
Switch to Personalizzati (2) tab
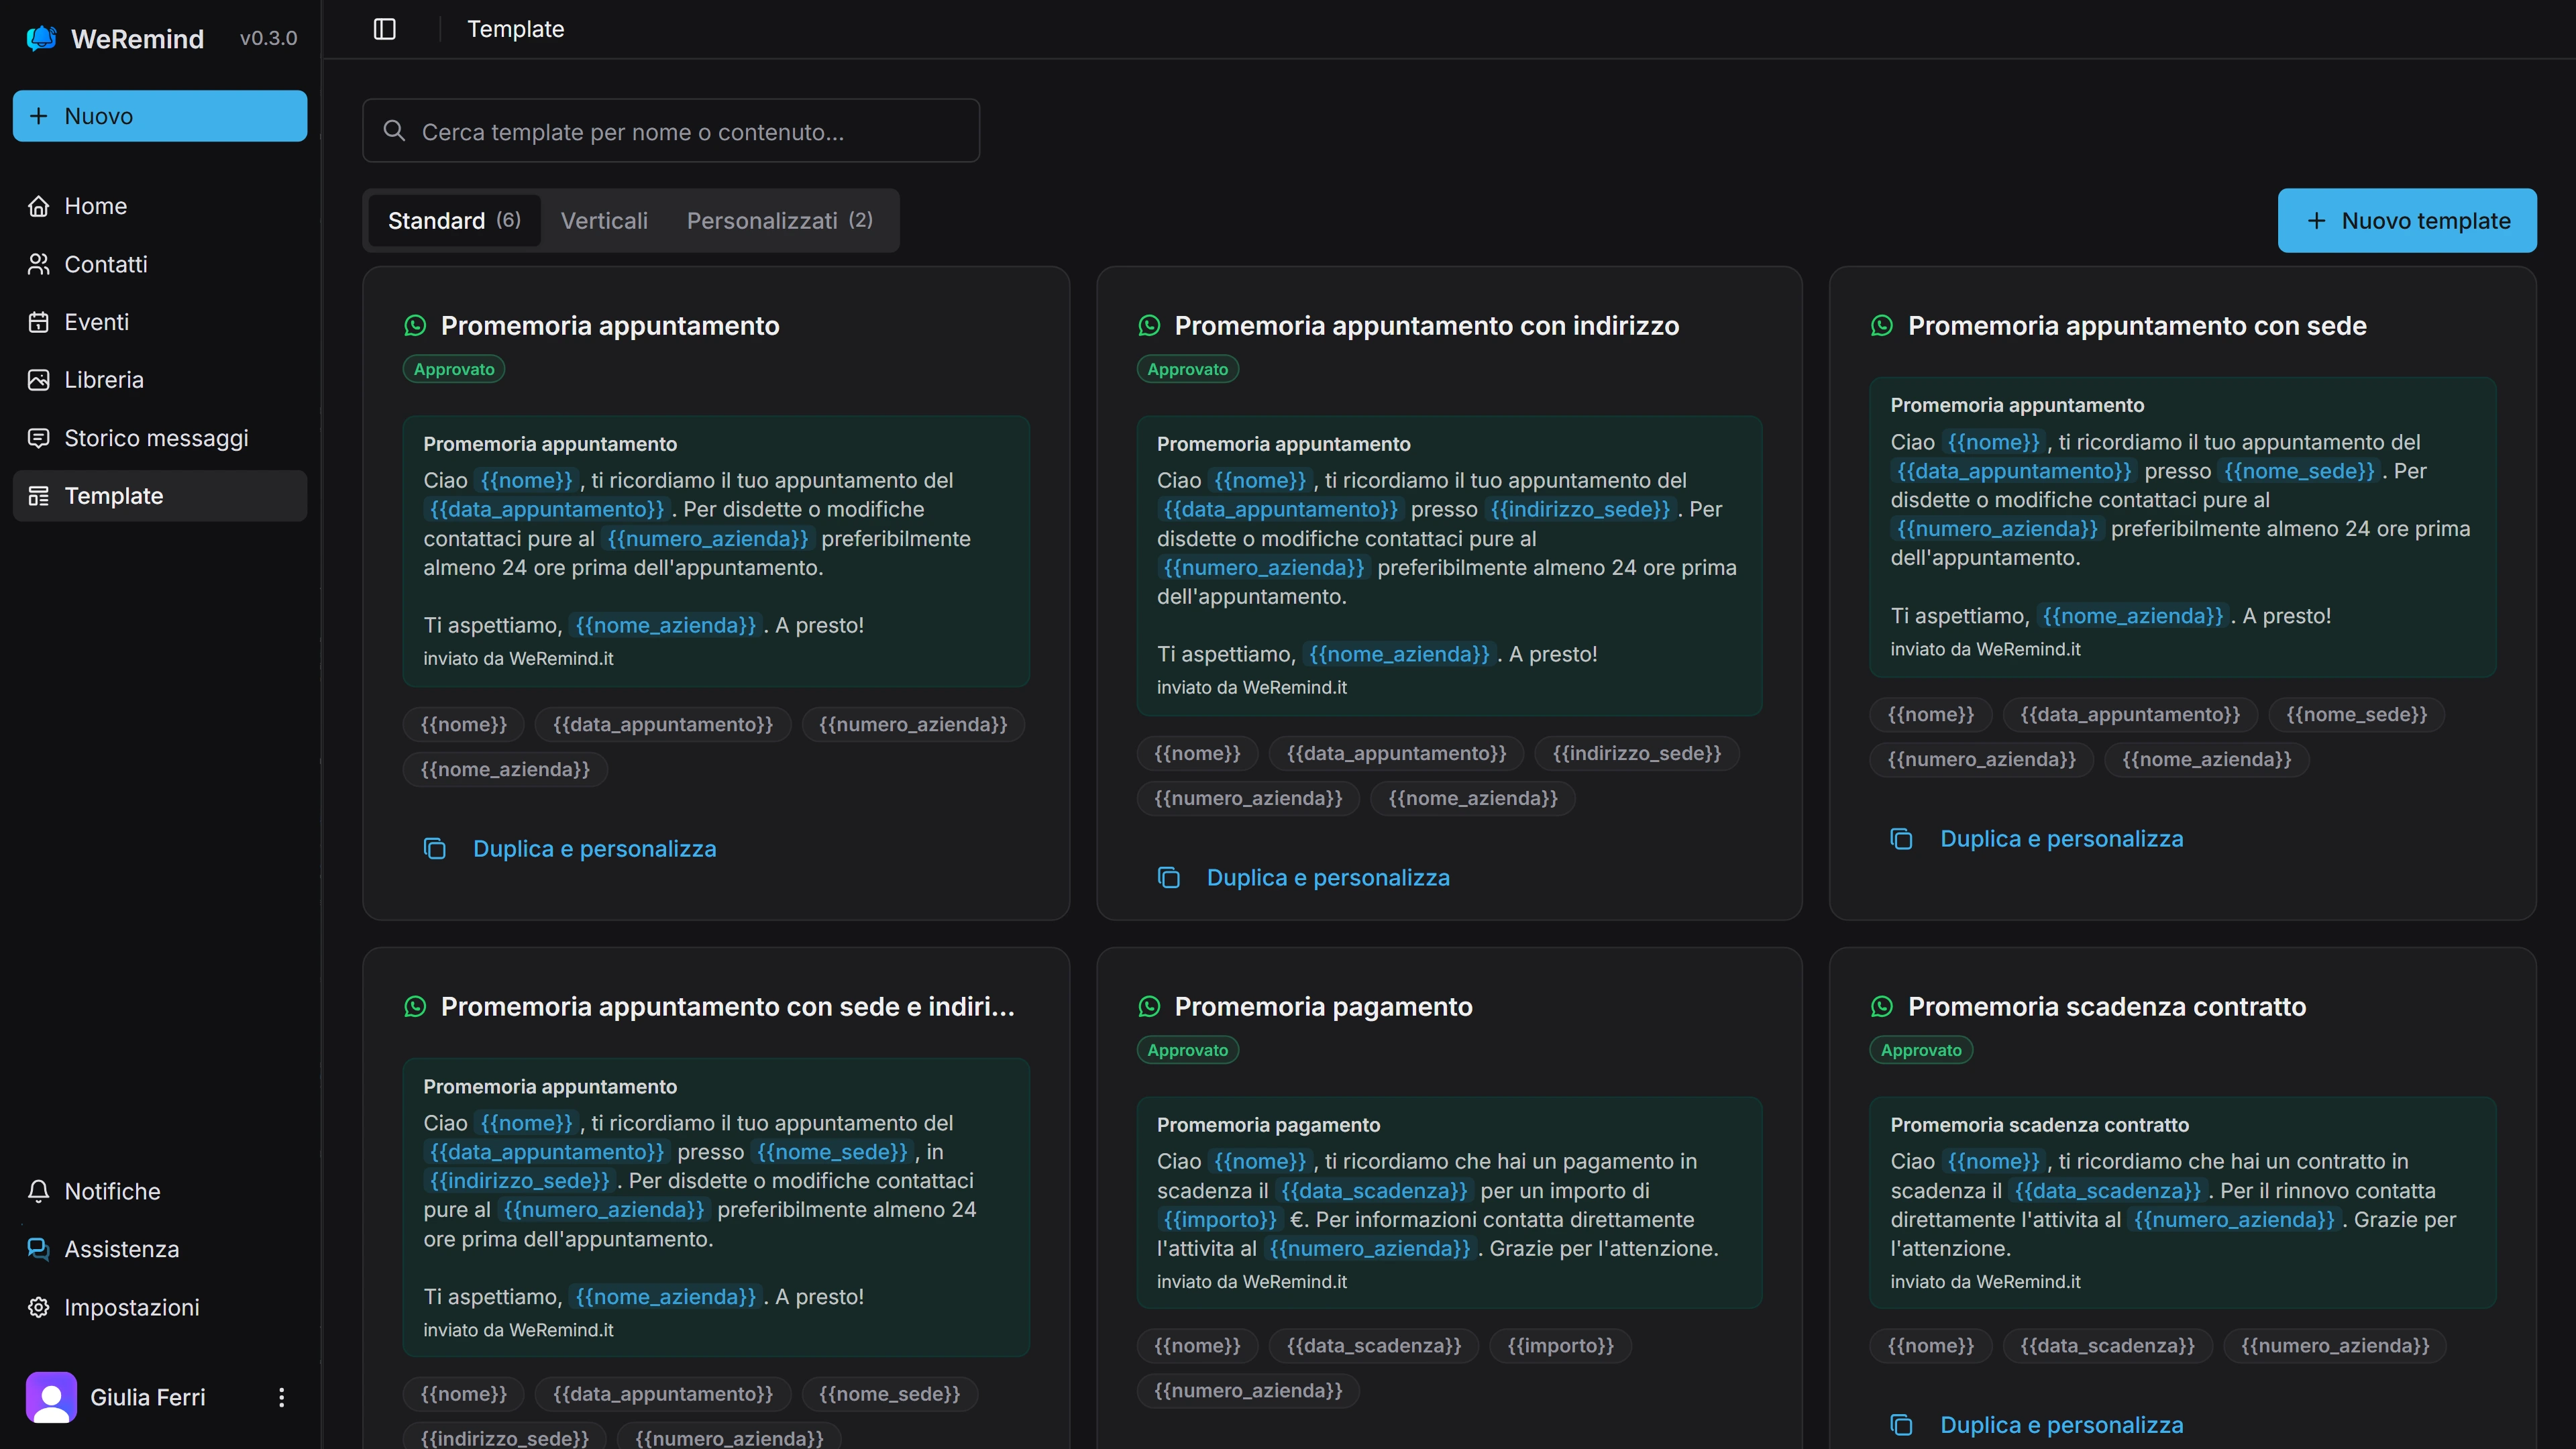(780, 221)
